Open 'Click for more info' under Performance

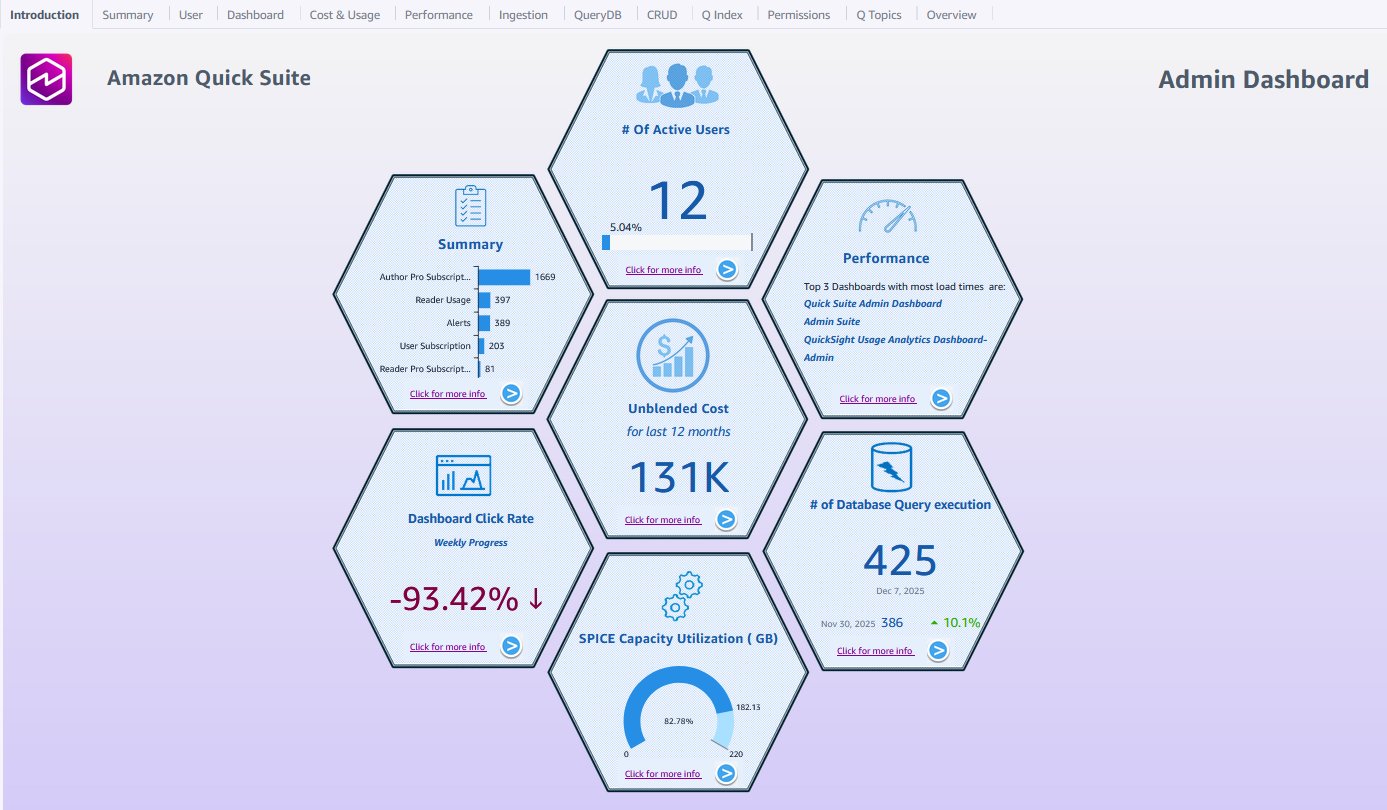877,399
